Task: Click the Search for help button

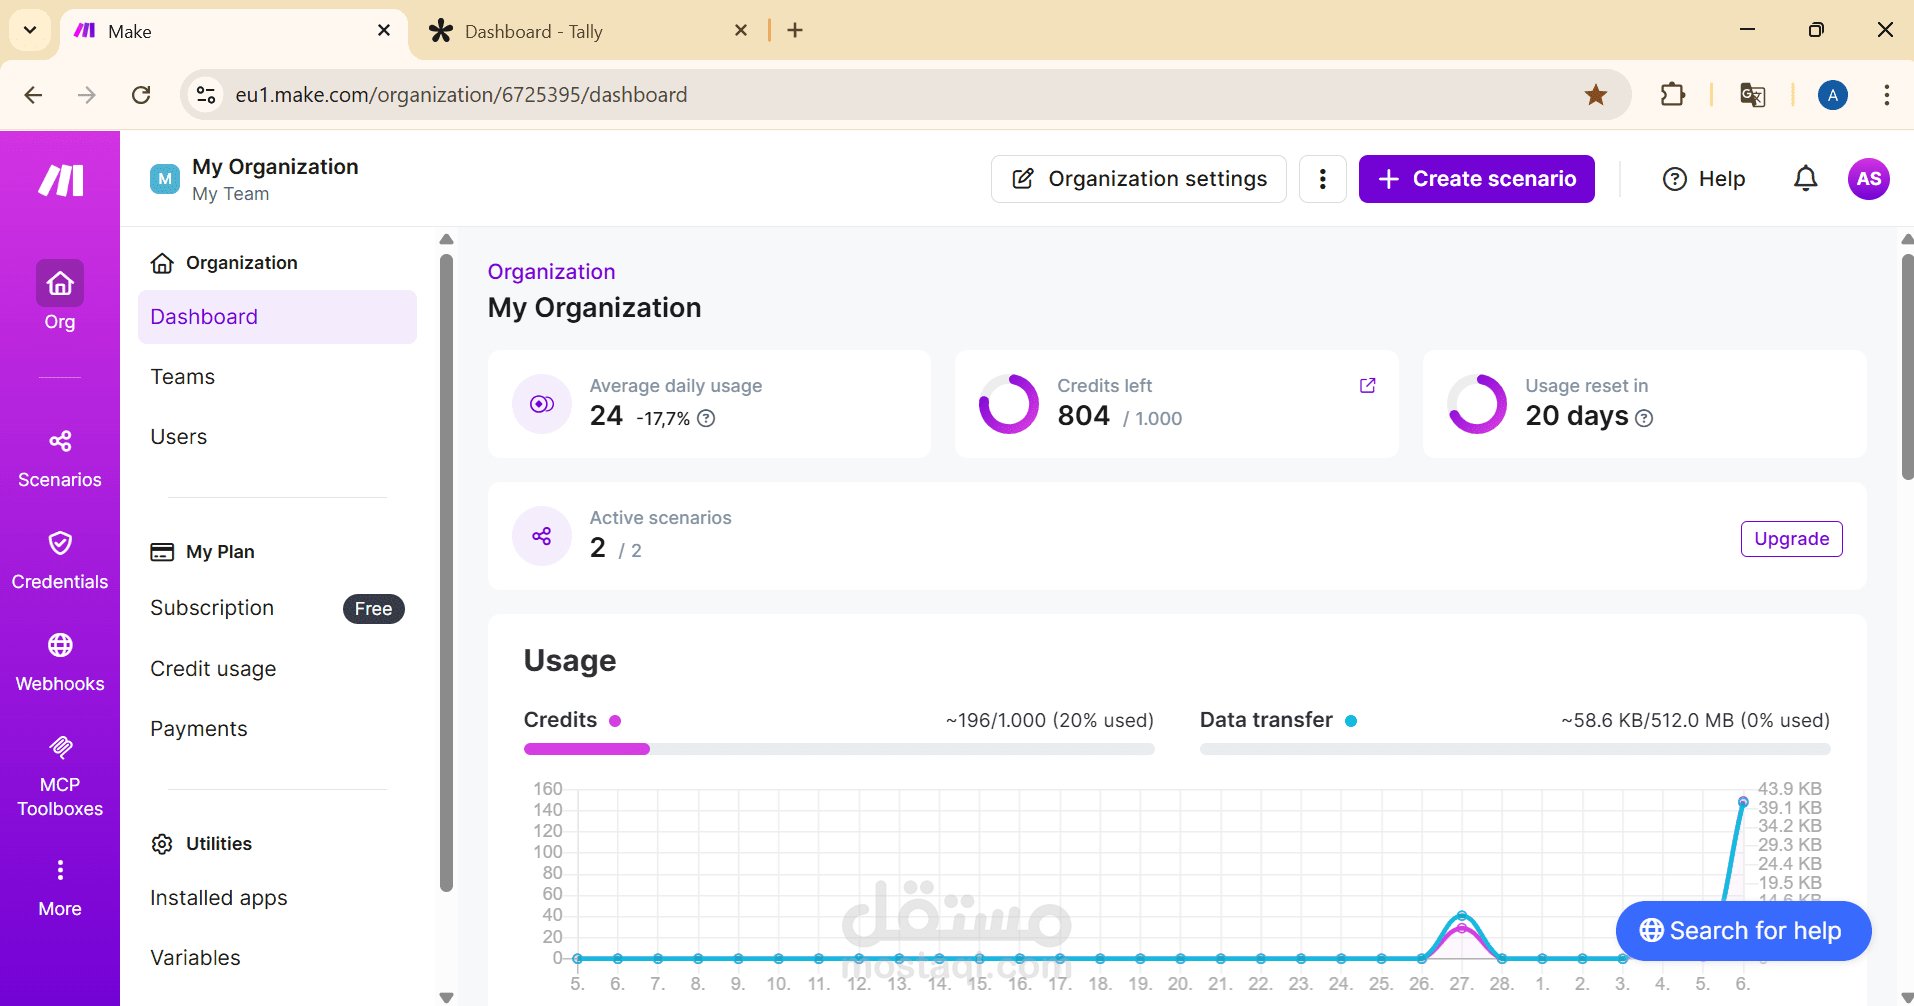Action: pyautogui.click(x=1744, y=931)
